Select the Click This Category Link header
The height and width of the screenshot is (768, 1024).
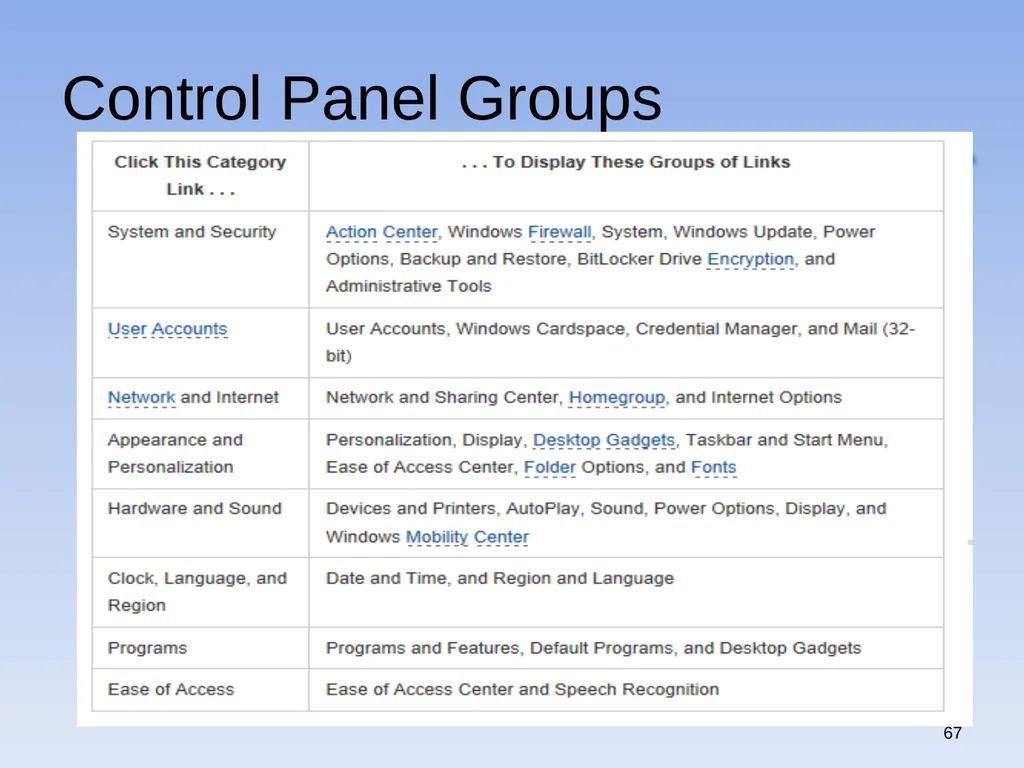pos(200,176)
